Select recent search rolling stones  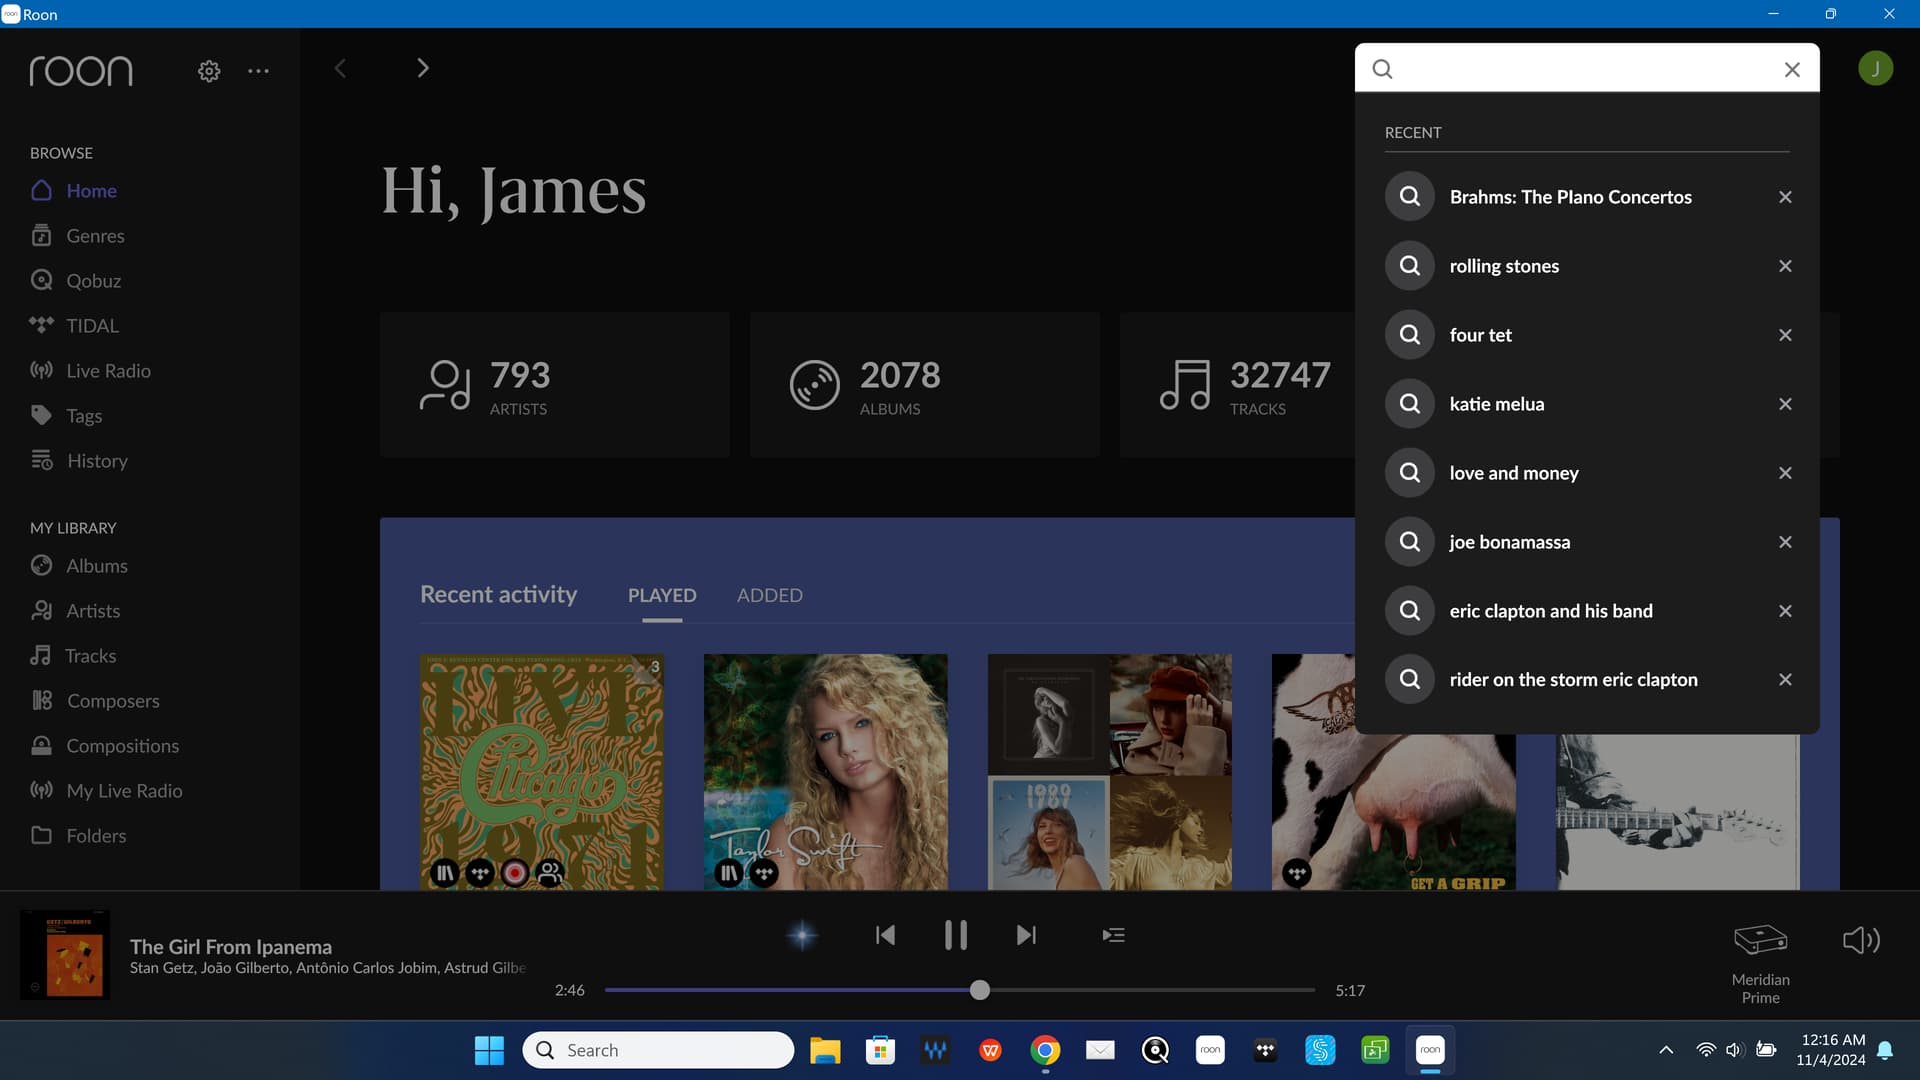(x=1504, y=266)
